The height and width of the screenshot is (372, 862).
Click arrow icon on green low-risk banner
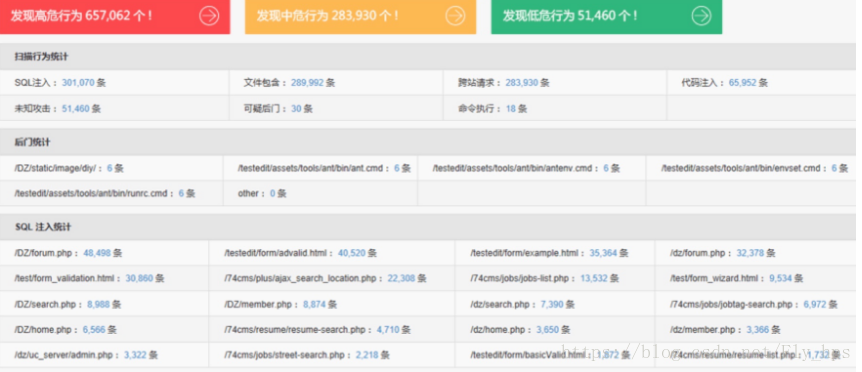tap(701, 16)
